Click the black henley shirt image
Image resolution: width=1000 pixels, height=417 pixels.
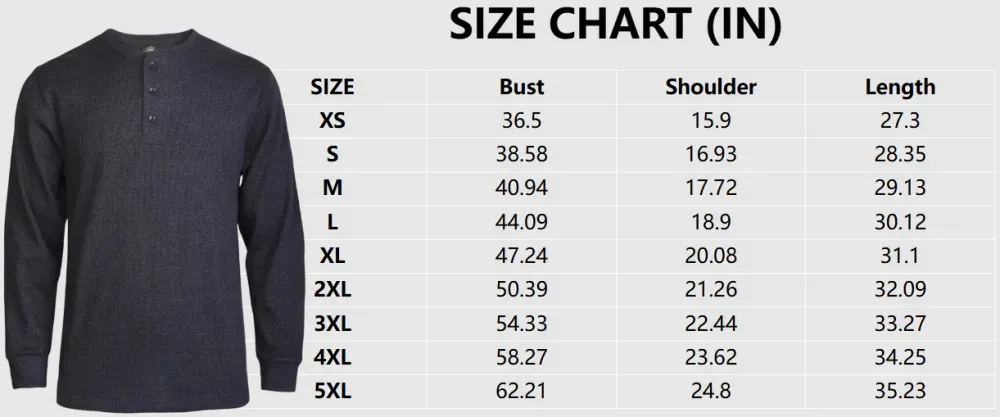pyautogui.click(x=154, y=220)
